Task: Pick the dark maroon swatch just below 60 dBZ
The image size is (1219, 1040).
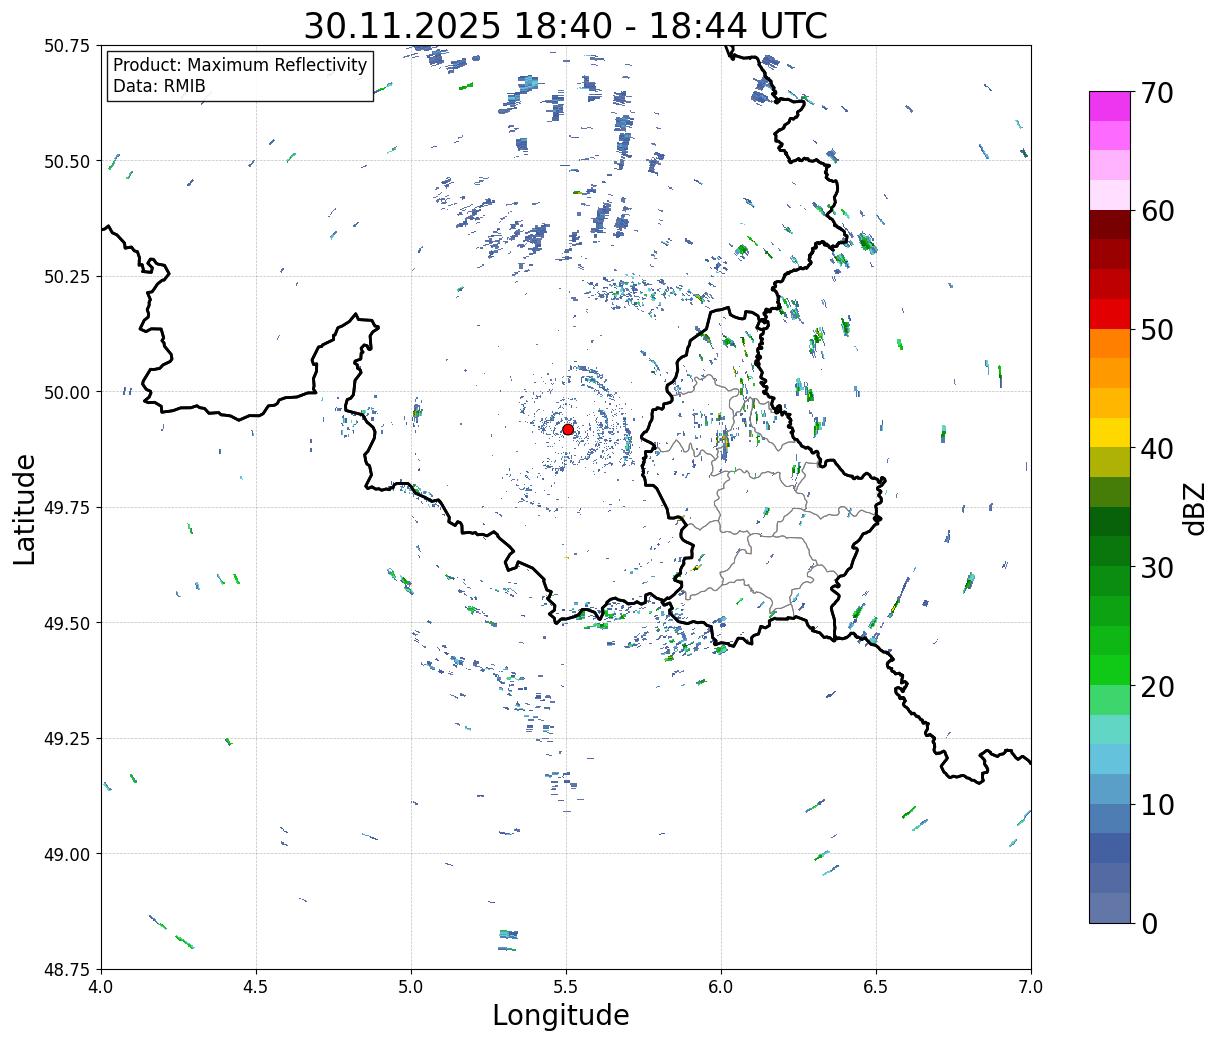Action: 1110,225
